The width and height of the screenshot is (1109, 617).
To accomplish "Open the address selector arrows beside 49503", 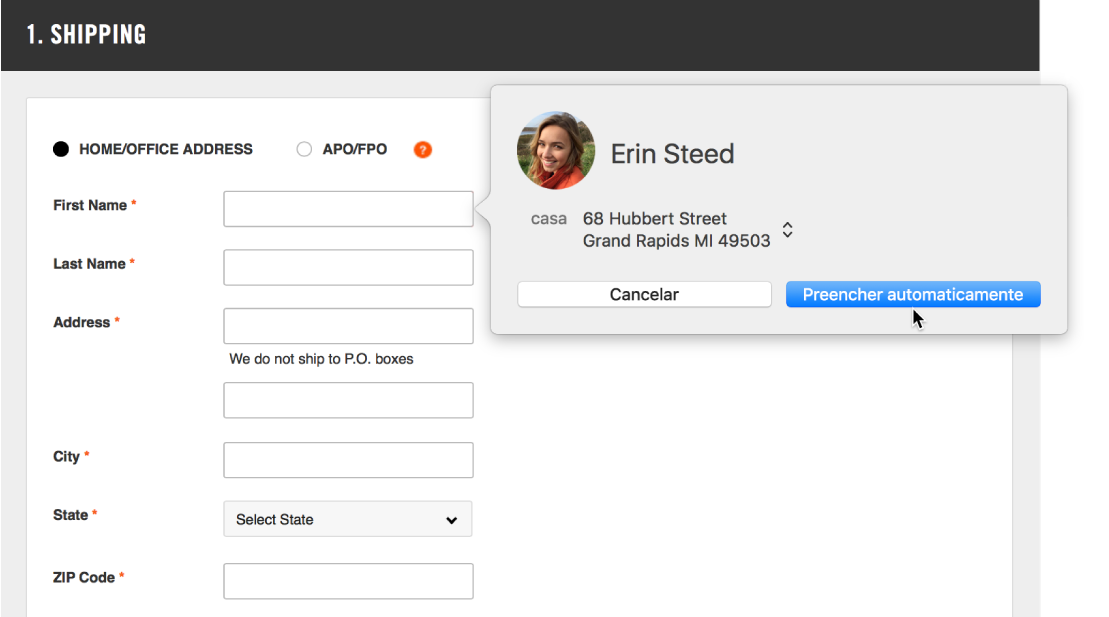I will (787, 229).
